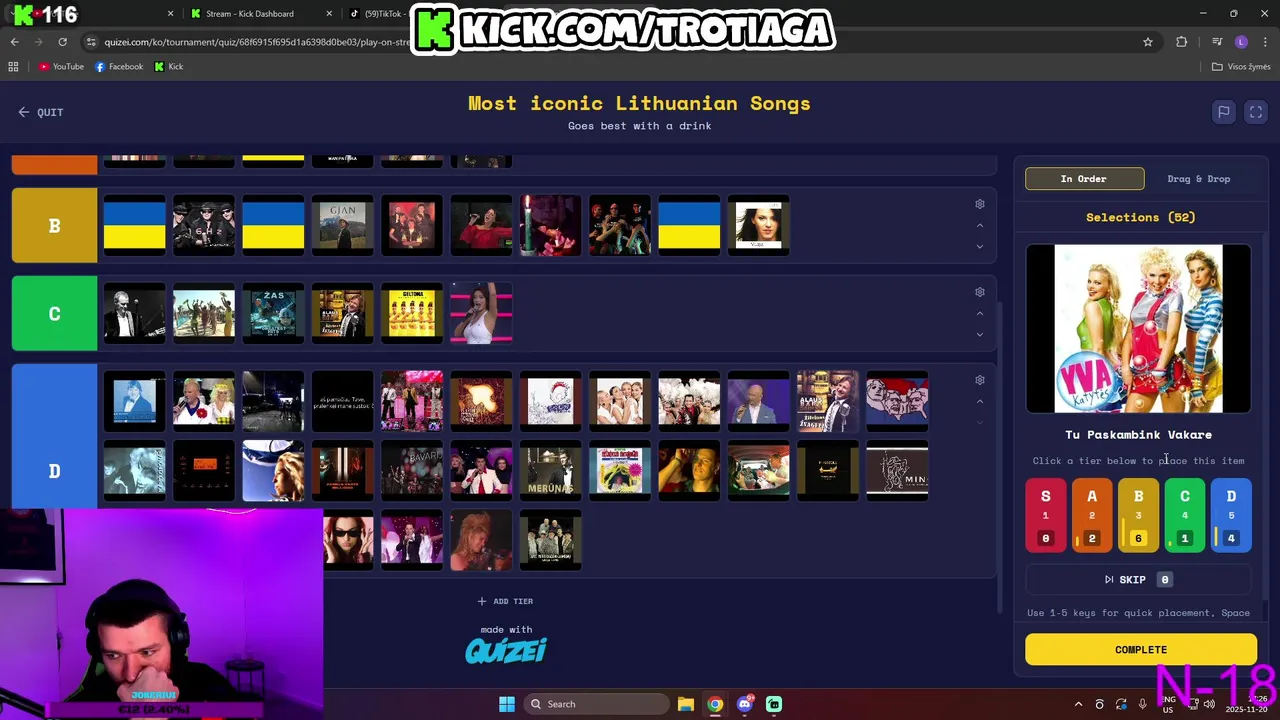Viewport: 1280px width, 720px height.
Task: Open D tier settings gear
Action: pyautogui.click(x=980, y=380)
